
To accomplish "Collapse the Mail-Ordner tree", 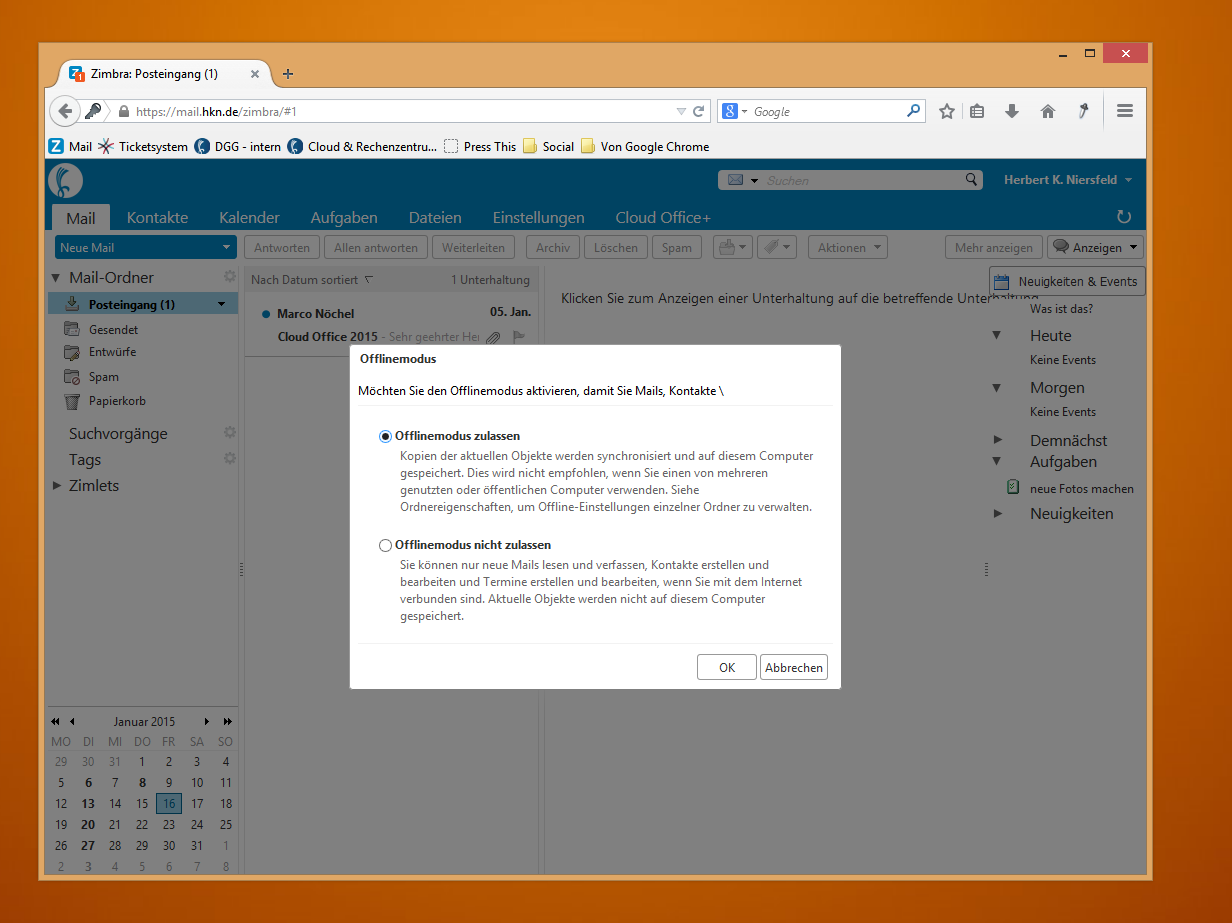I will [56, 277].
